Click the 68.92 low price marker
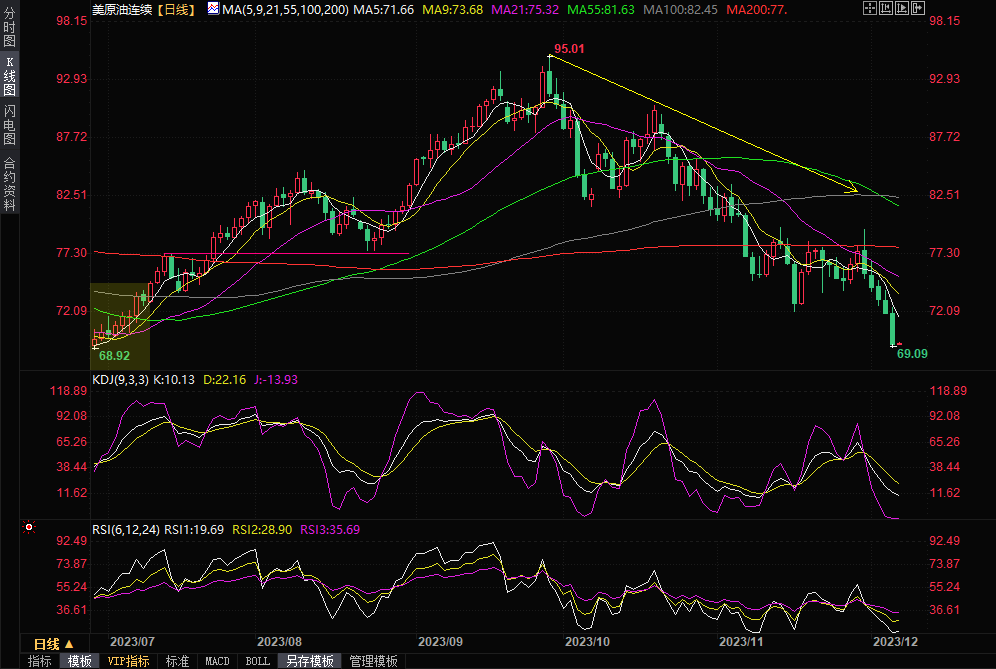Image resolution: width=996 pixels, height=669 pixels. tap(114, 355)
